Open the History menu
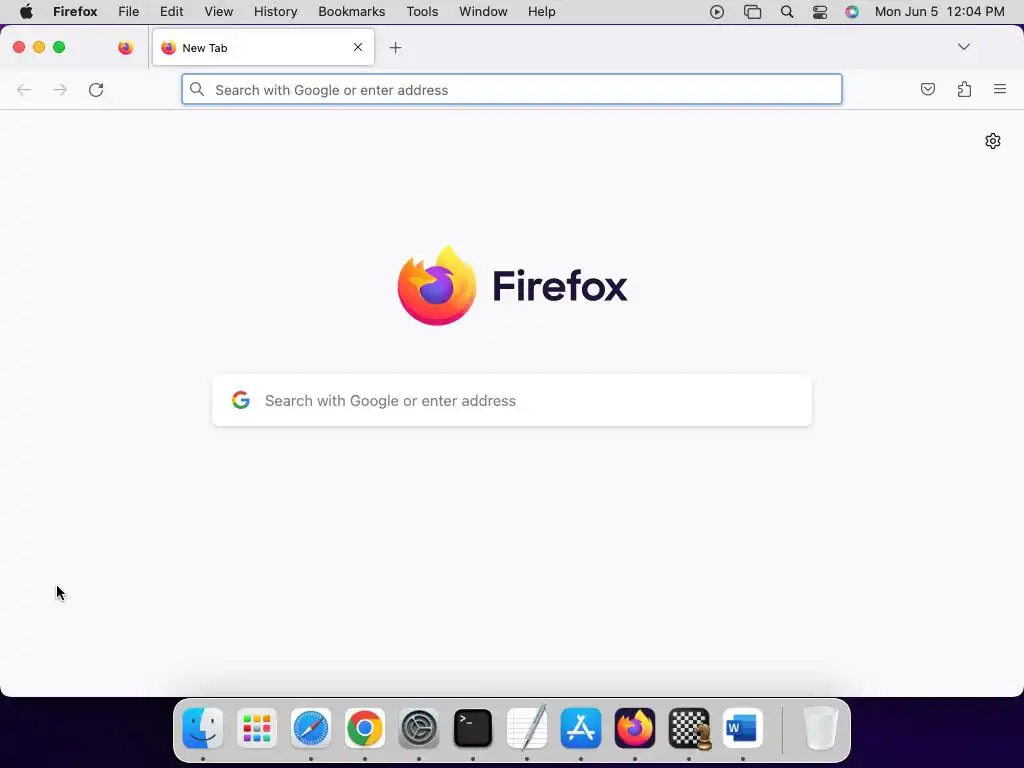This screenshot has height=768, width=1024. (276, 12)
